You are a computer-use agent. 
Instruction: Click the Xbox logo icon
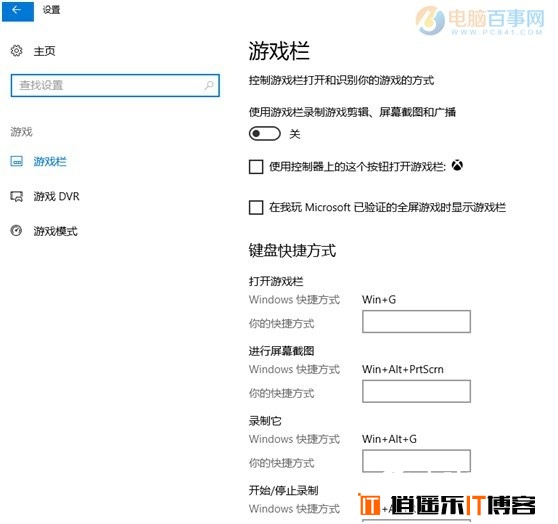click(x=457, y=166)
